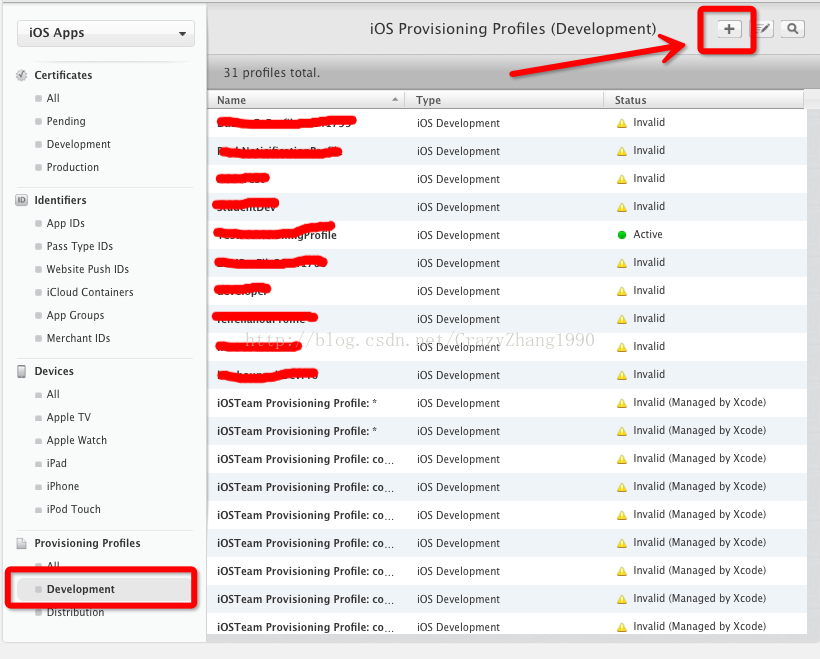Select Apple Watch devices

(76, 440)
